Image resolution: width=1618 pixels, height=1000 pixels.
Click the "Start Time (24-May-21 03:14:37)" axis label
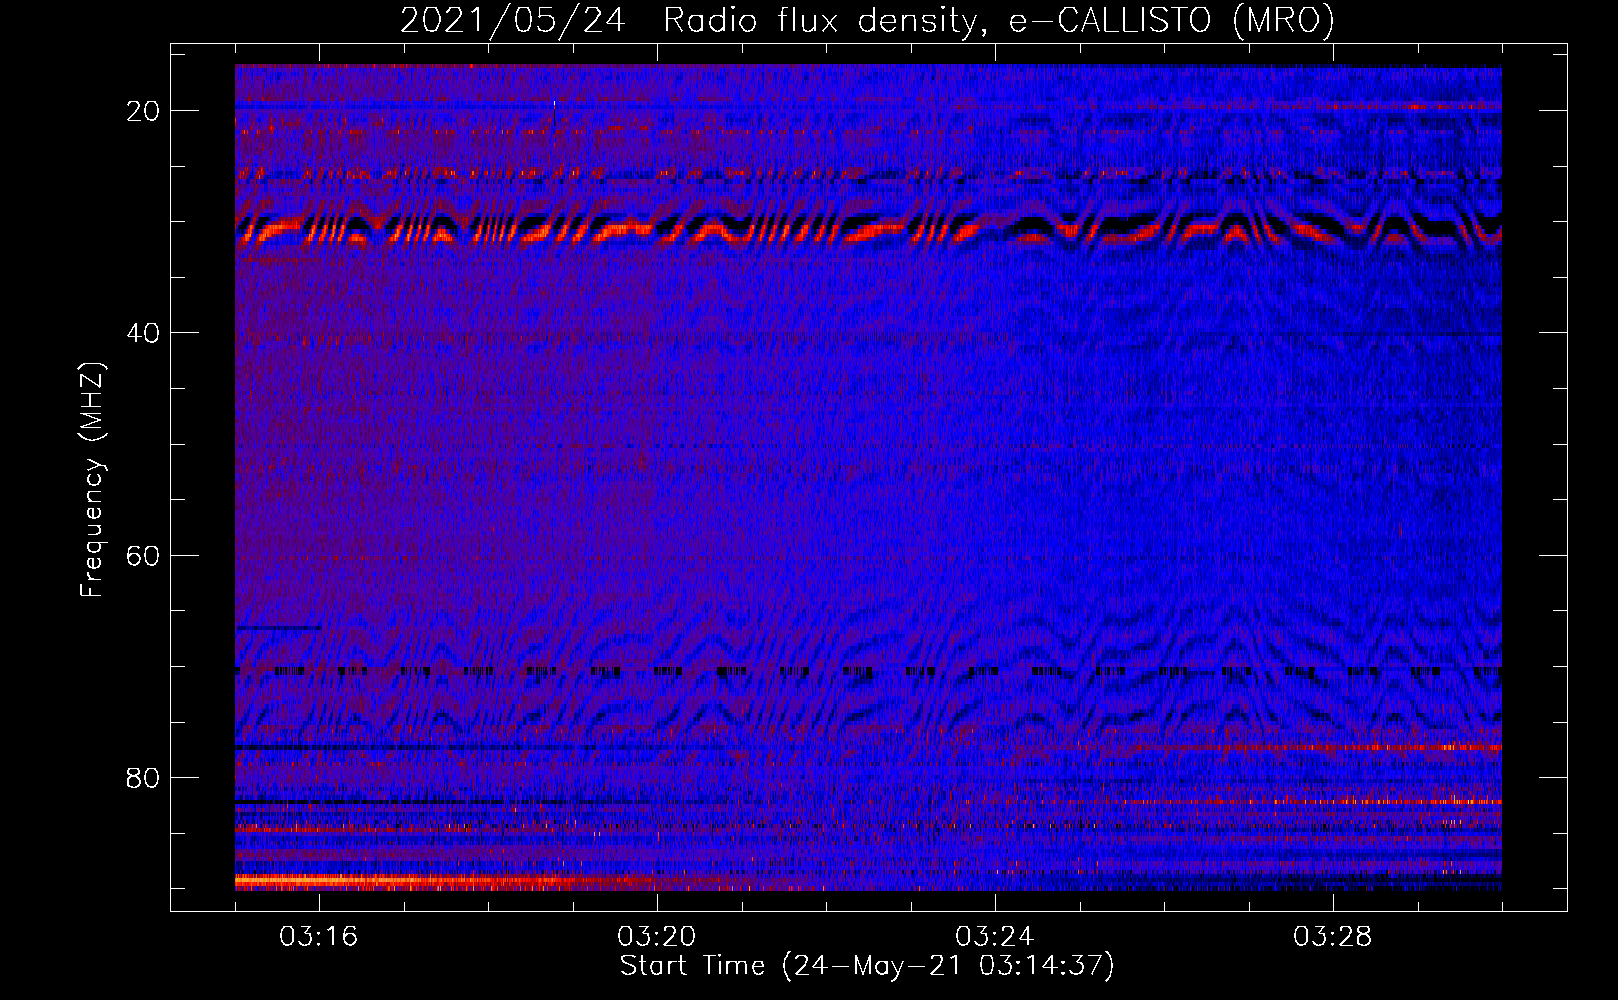click(x=867, y=966)
